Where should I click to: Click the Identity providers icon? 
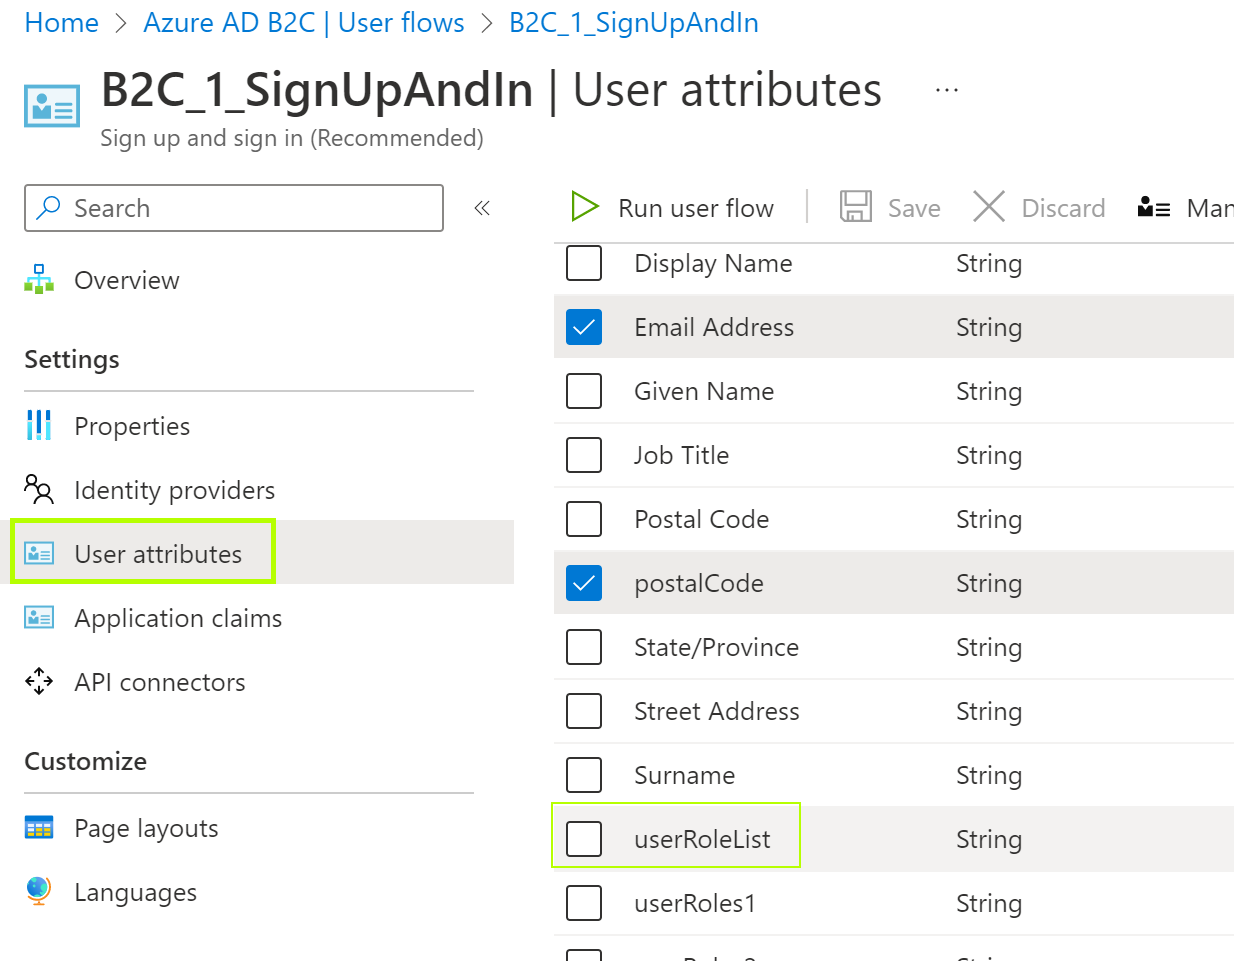tap(39, 490)
